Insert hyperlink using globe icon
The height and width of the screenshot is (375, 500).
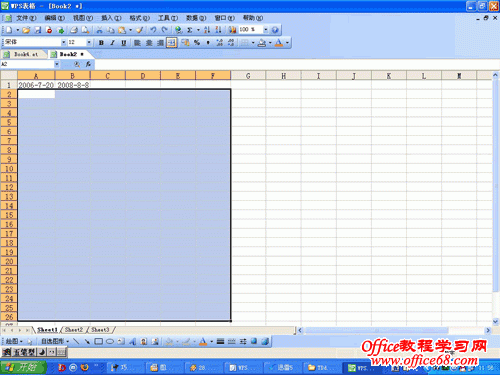coord(179,30)
